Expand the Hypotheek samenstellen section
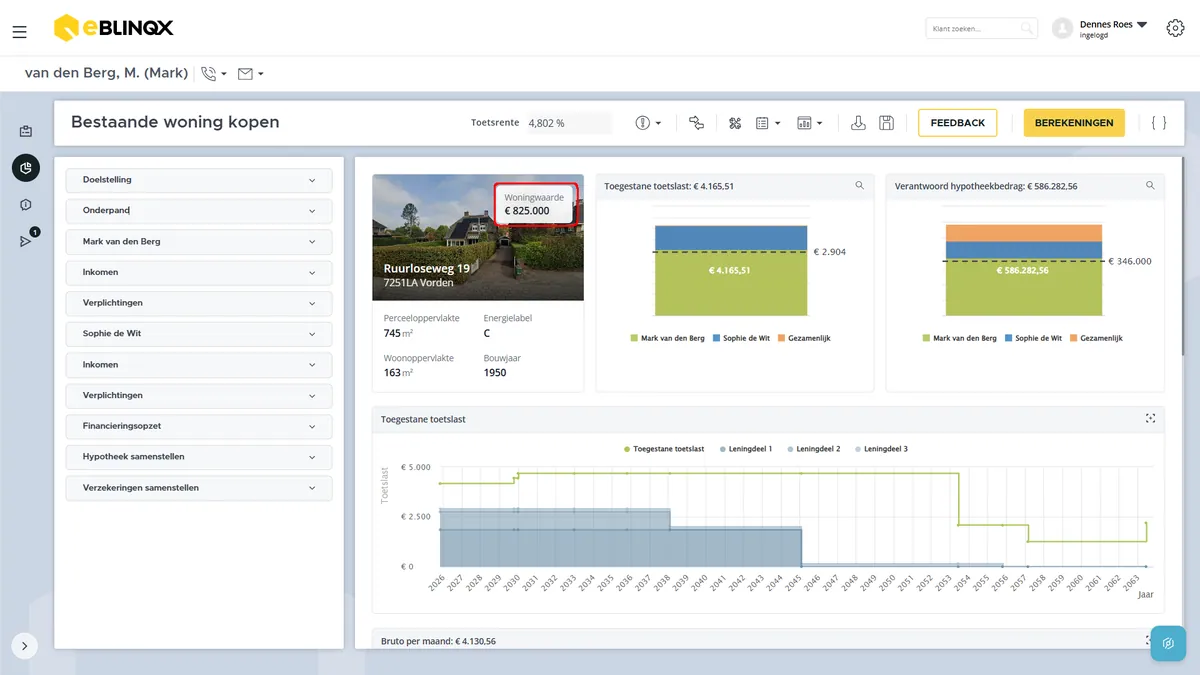Image resolution: width=1200 pixels, height=675 pixels. [x=199, y=457]
